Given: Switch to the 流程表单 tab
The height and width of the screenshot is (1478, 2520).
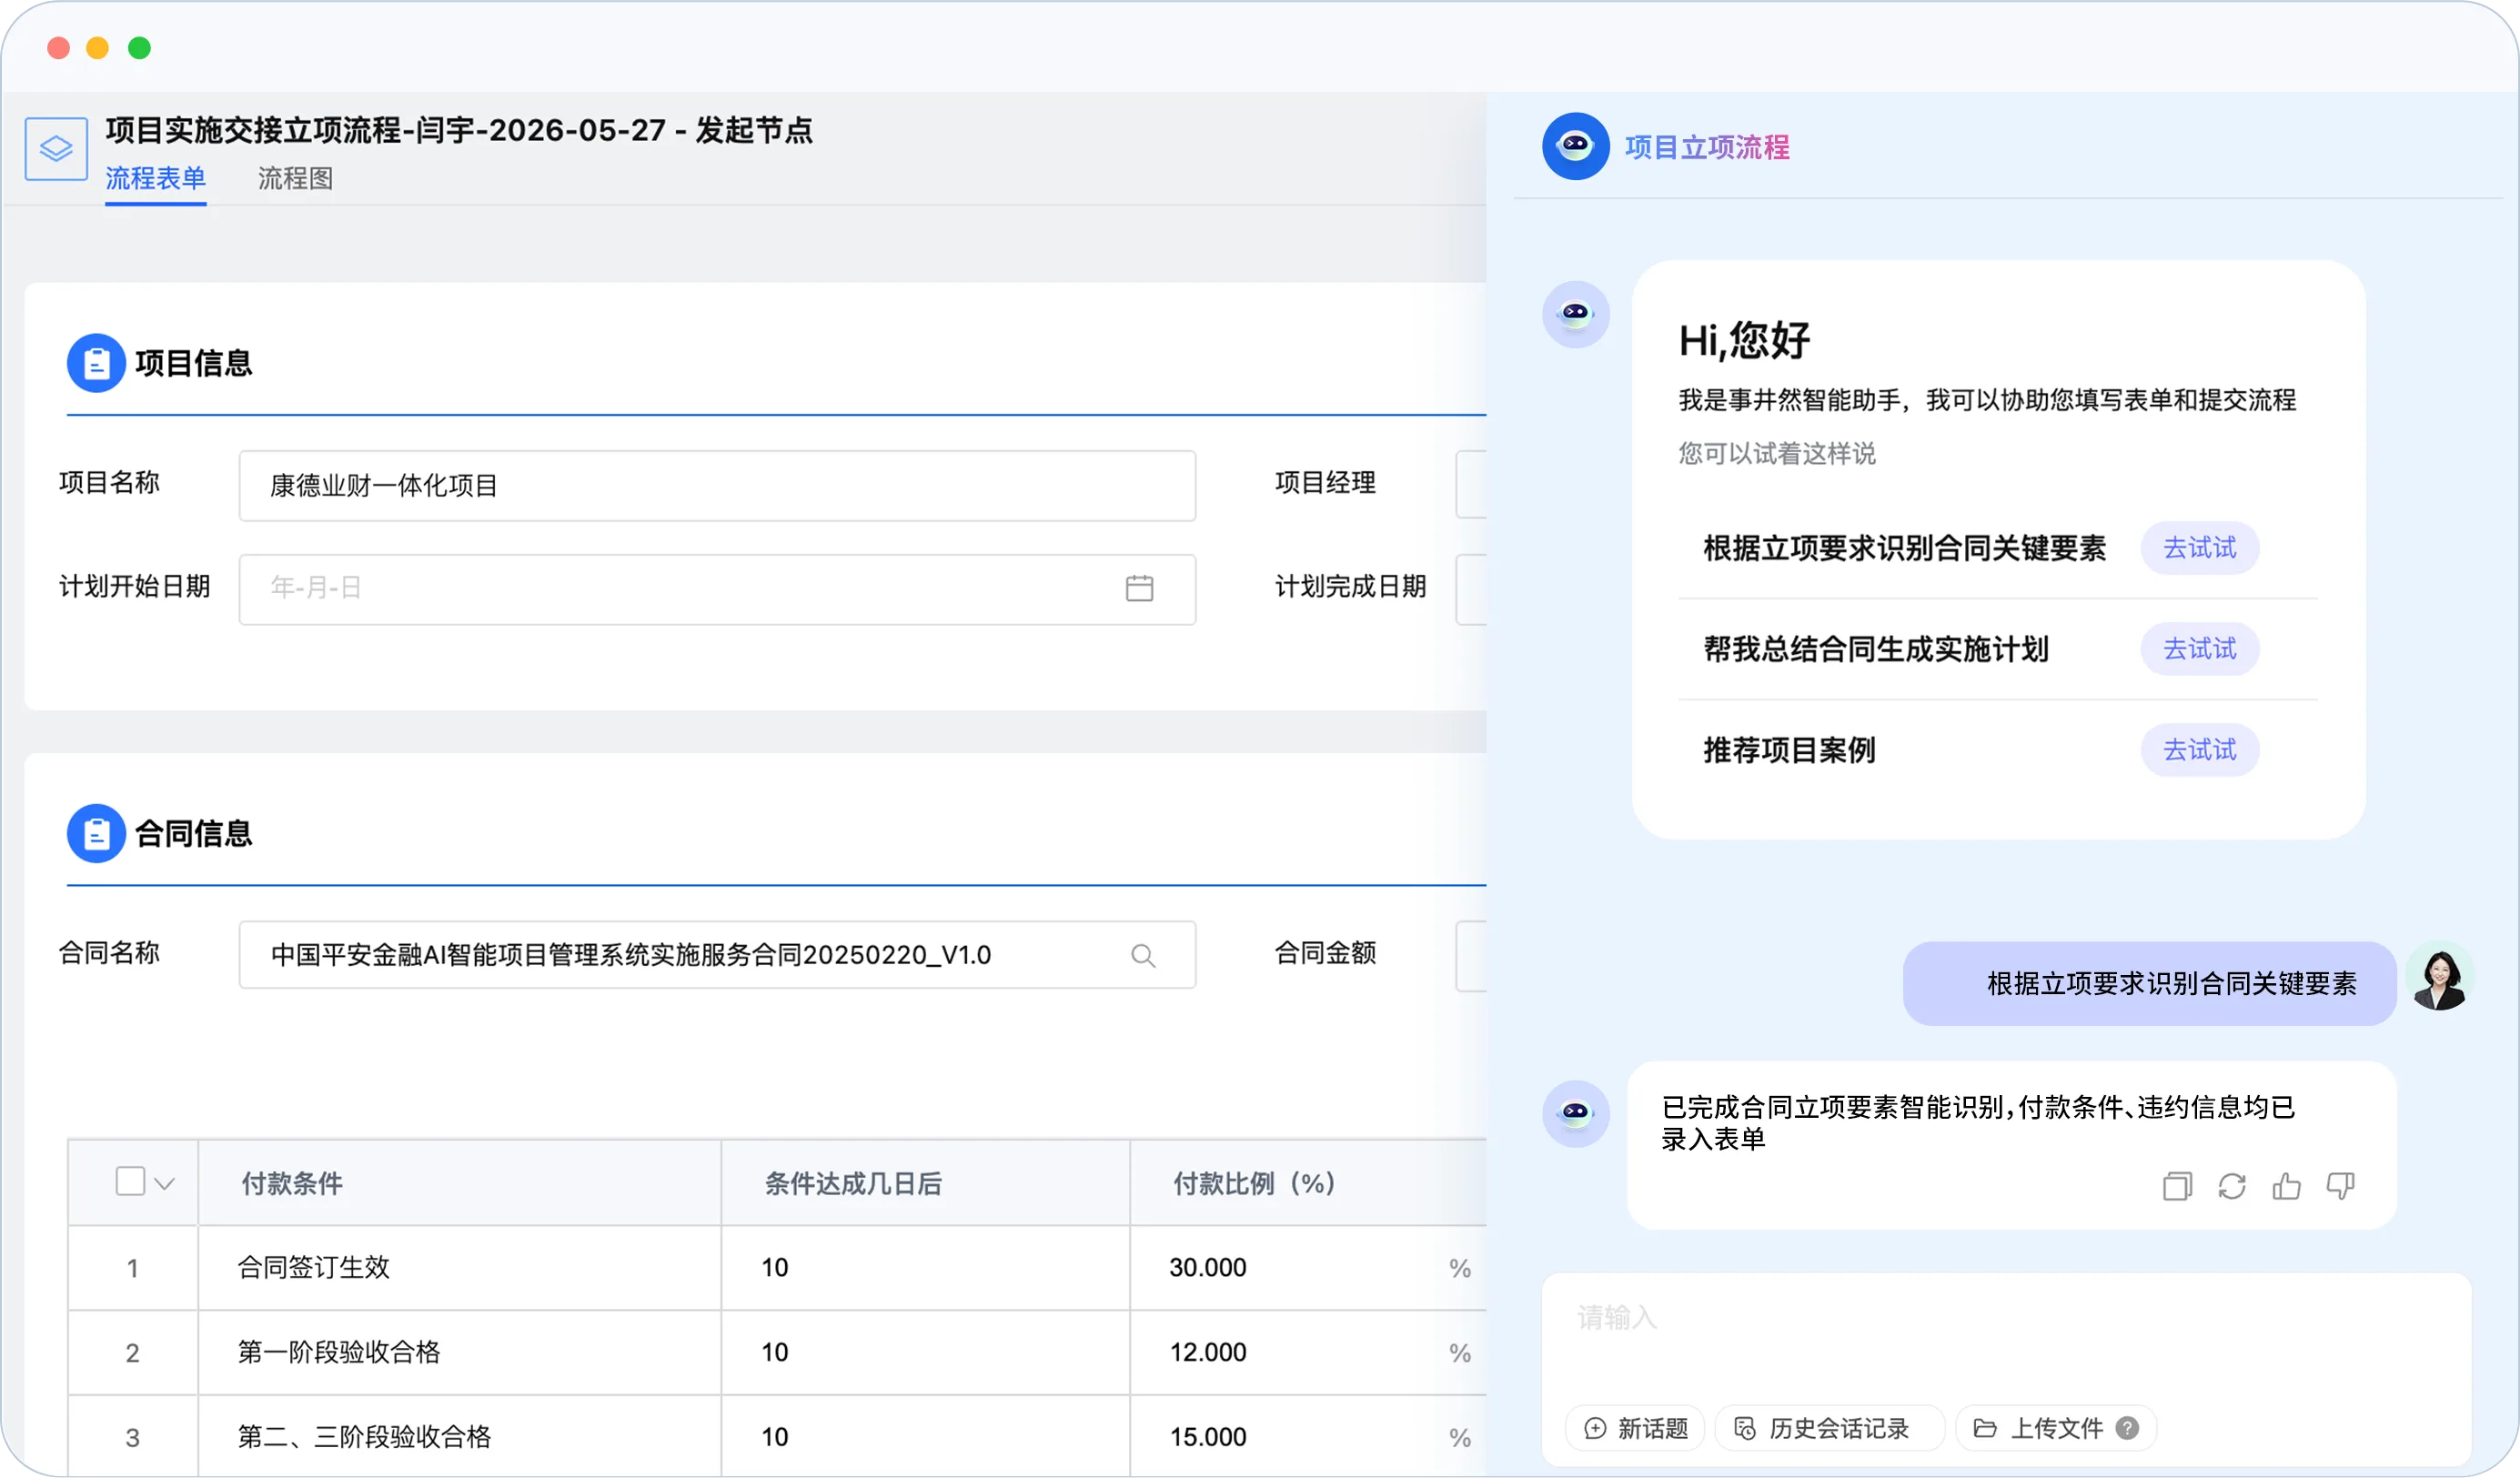Looking at the screenshot, I should (155, 179).
